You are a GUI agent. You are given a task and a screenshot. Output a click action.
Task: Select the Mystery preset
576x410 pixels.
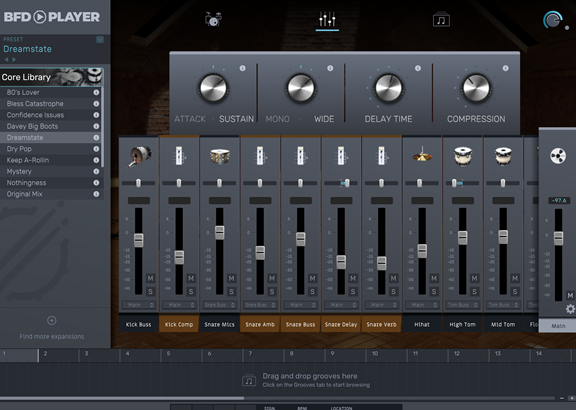[19, 172]
